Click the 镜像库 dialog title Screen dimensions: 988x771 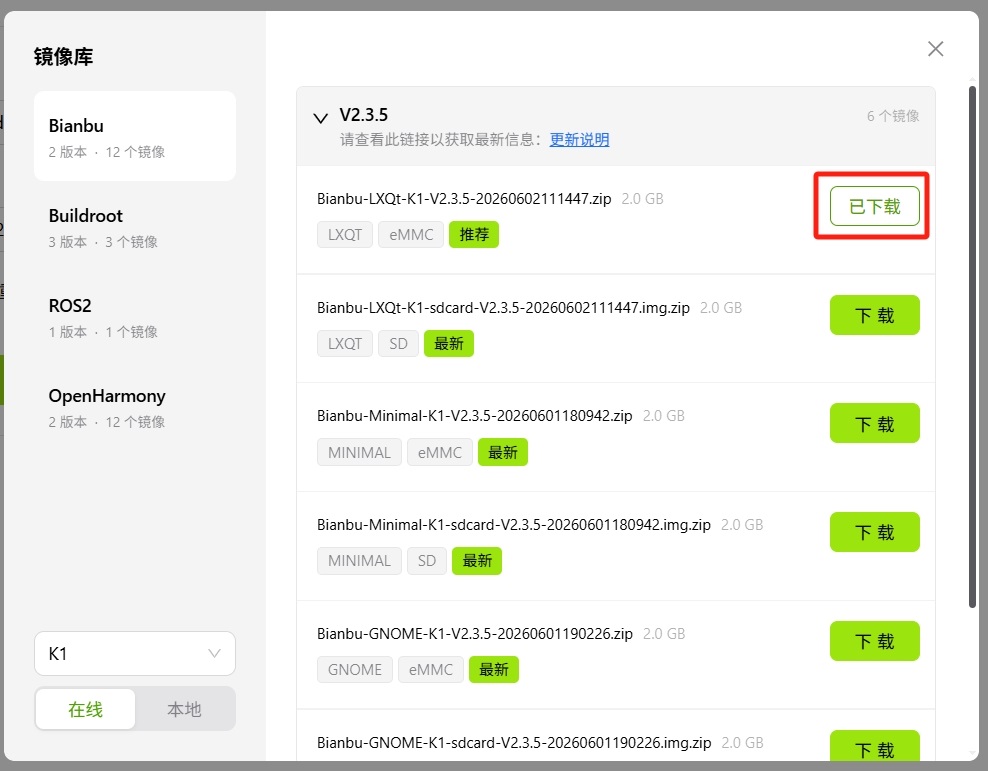63,57
